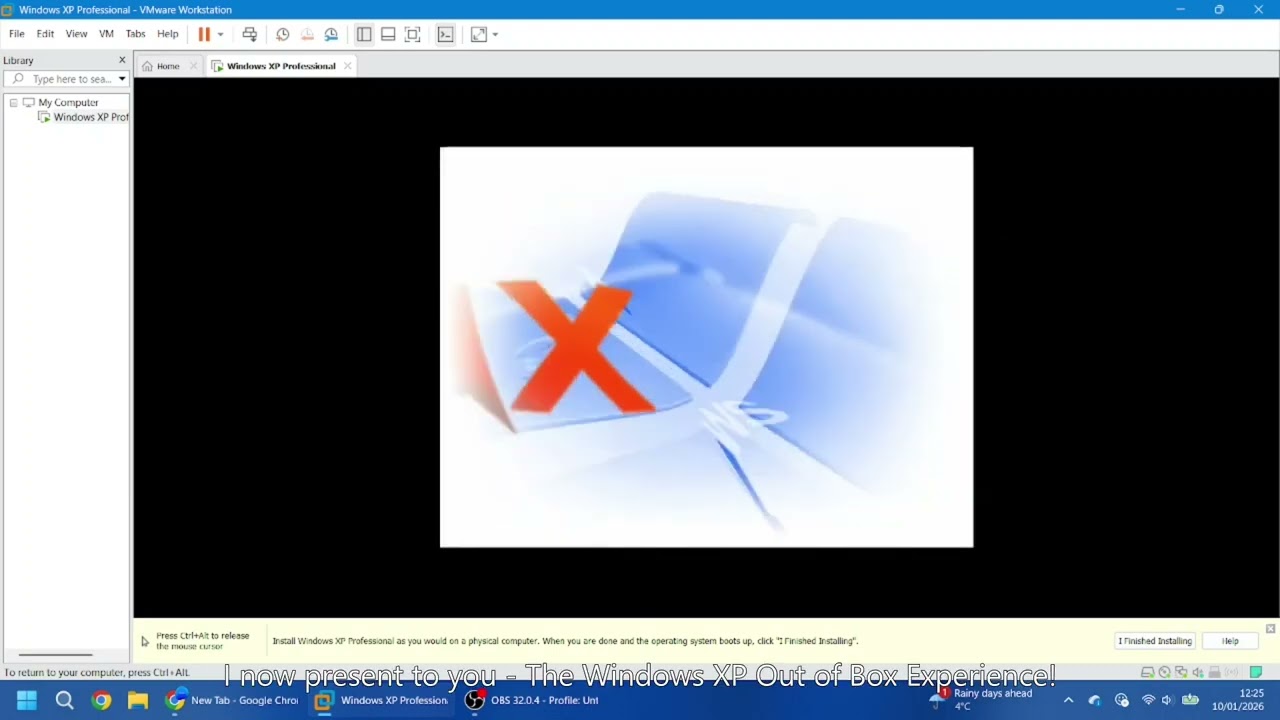Select My Computer in the Library
The width and height of the screenshot is (1280, 720).
(x=68, y=103)
